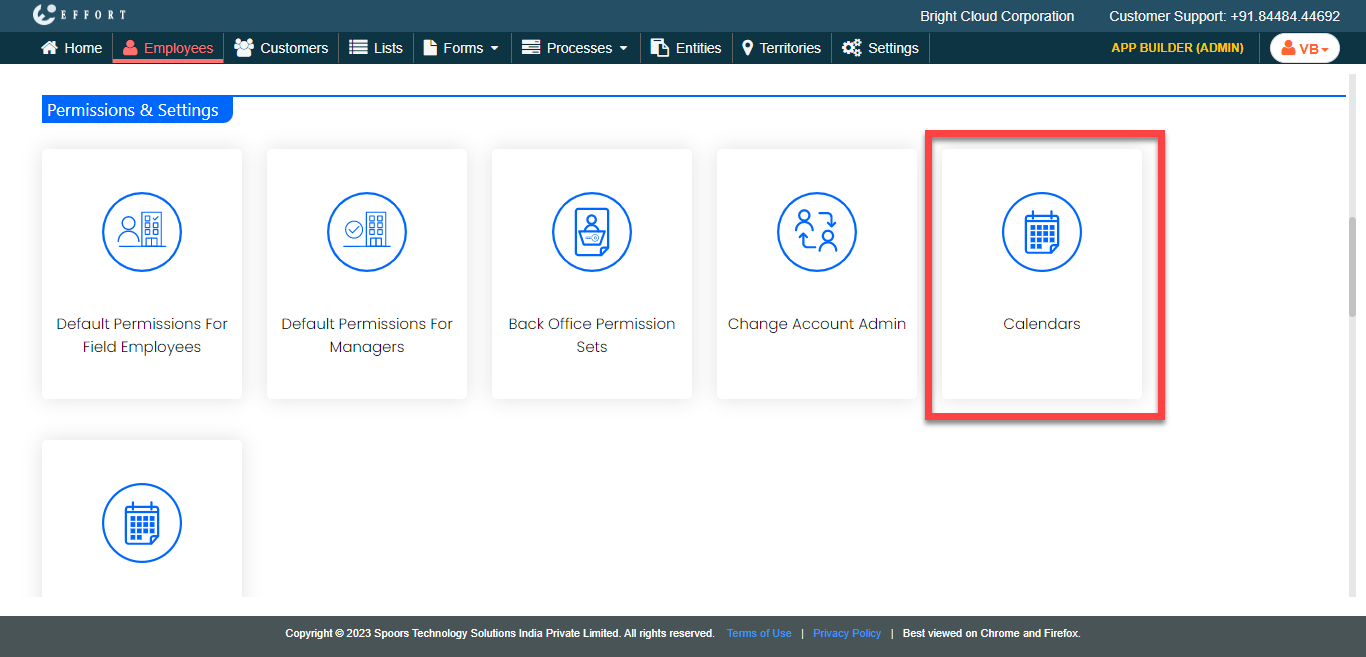1366x657 pixels.
Task: Open Default Permissions For Managers icon
Action: point(367,232)
